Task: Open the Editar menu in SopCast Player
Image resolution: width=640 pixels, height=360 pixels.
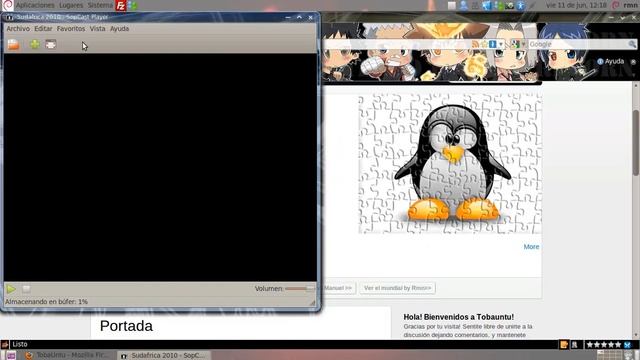Action: click(x=43, y=29)
